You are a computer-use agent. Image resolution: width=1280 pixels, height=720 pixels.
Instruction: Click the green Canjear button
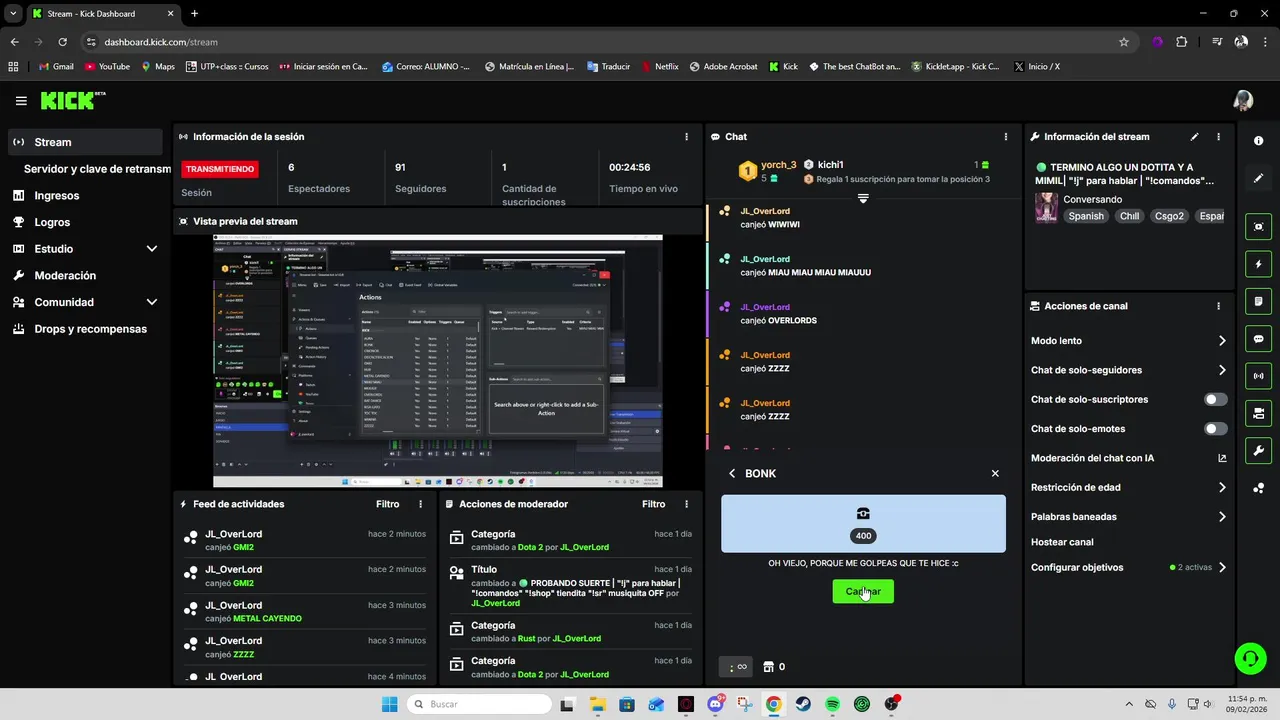point(863,592)
